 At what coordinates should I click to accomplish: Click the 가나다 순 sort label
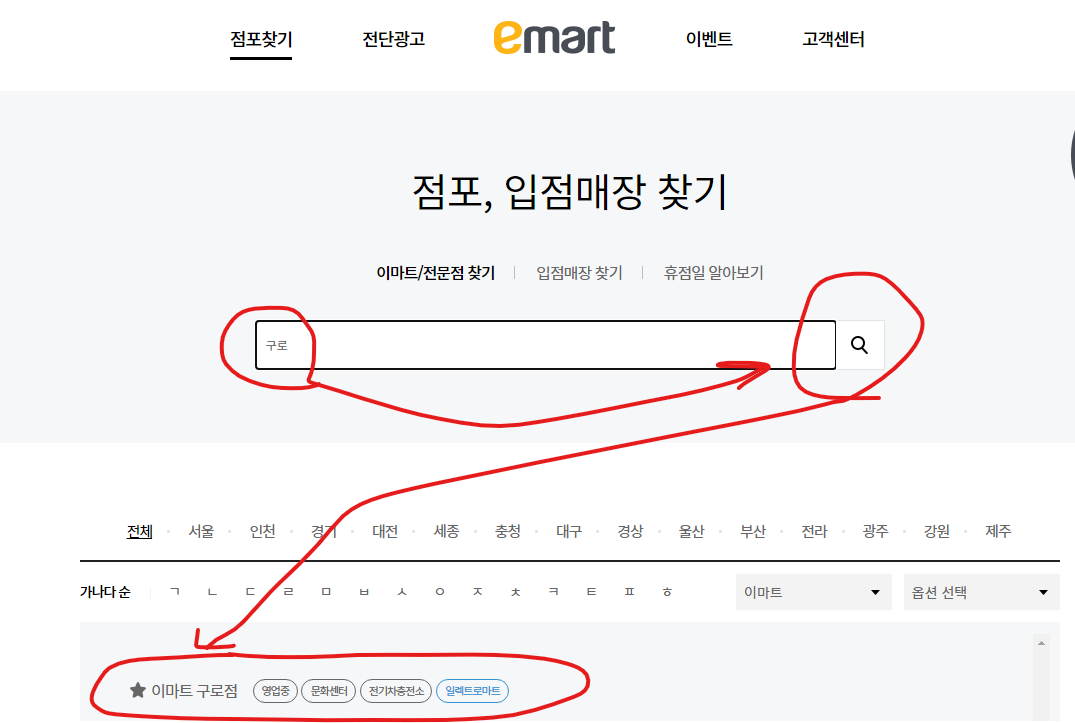(x=105, y=591)
